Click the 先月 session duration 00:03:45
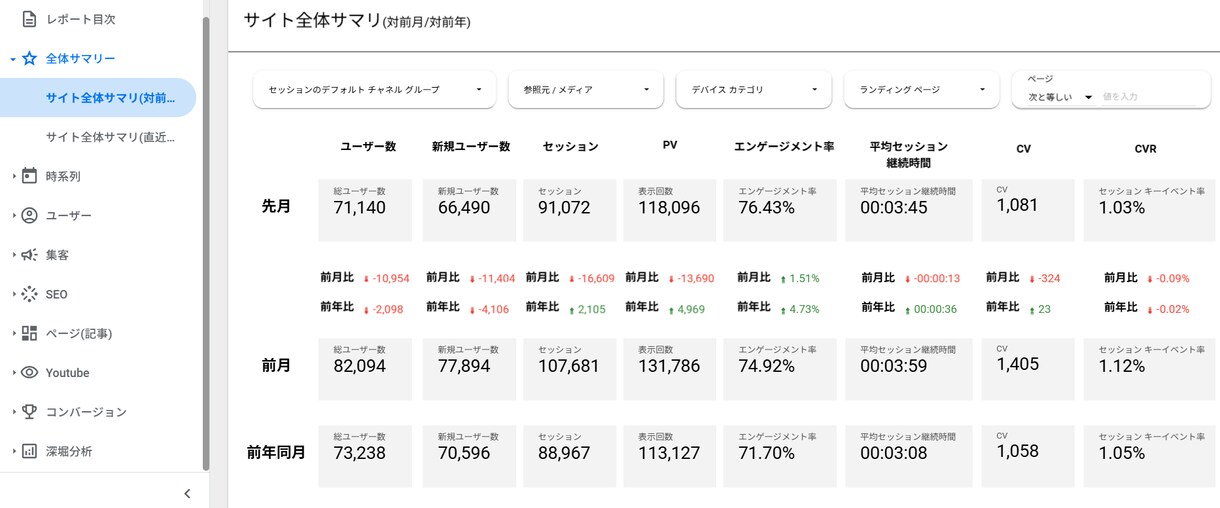 tap(894, 208)
